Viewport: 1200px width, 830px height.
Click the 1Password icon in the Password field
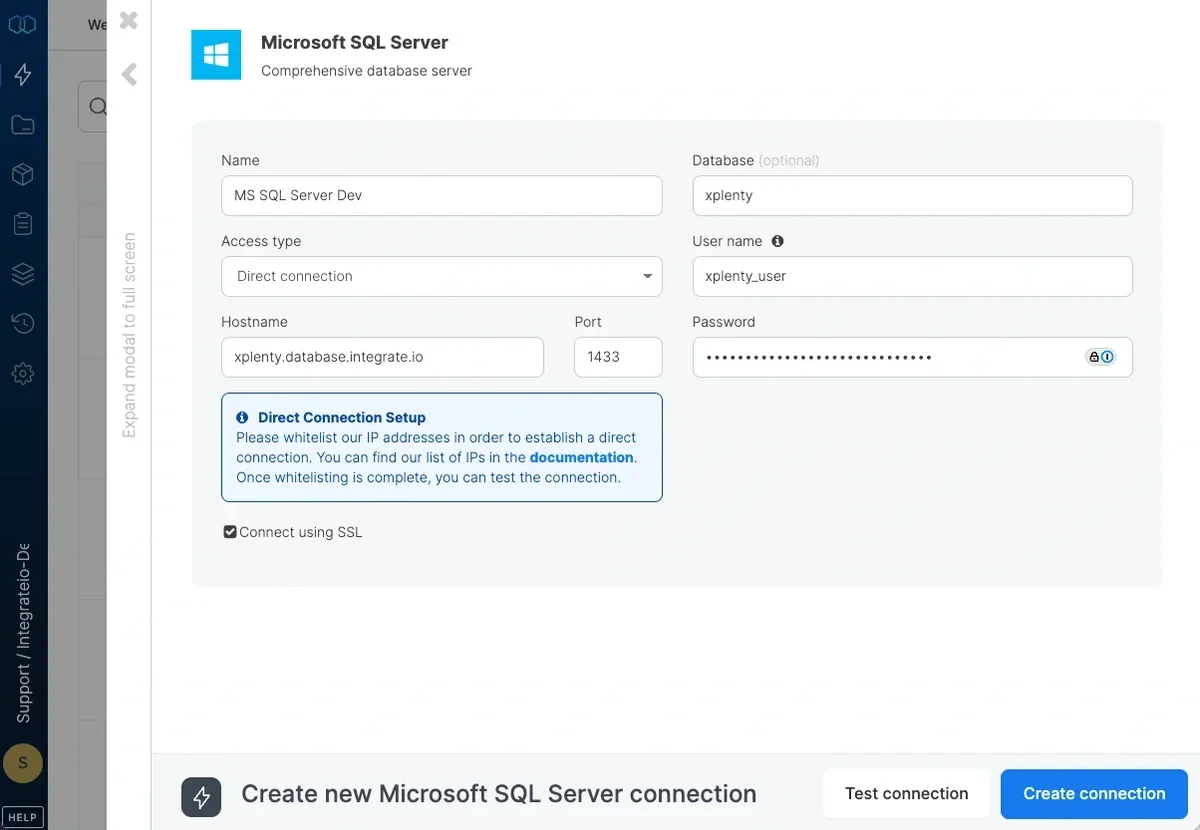click(x=1107, y=356)
